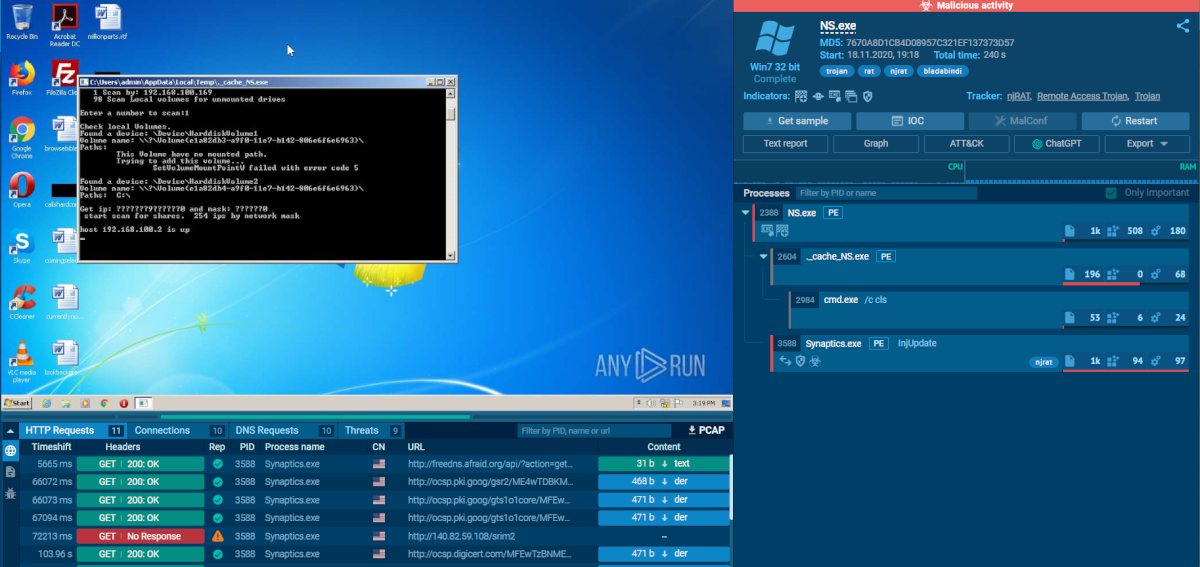Viewport: 1200px width, 567px height.
Task: Click the first checkered indicator icon after Indicators
Action: (x=801, y=96)
